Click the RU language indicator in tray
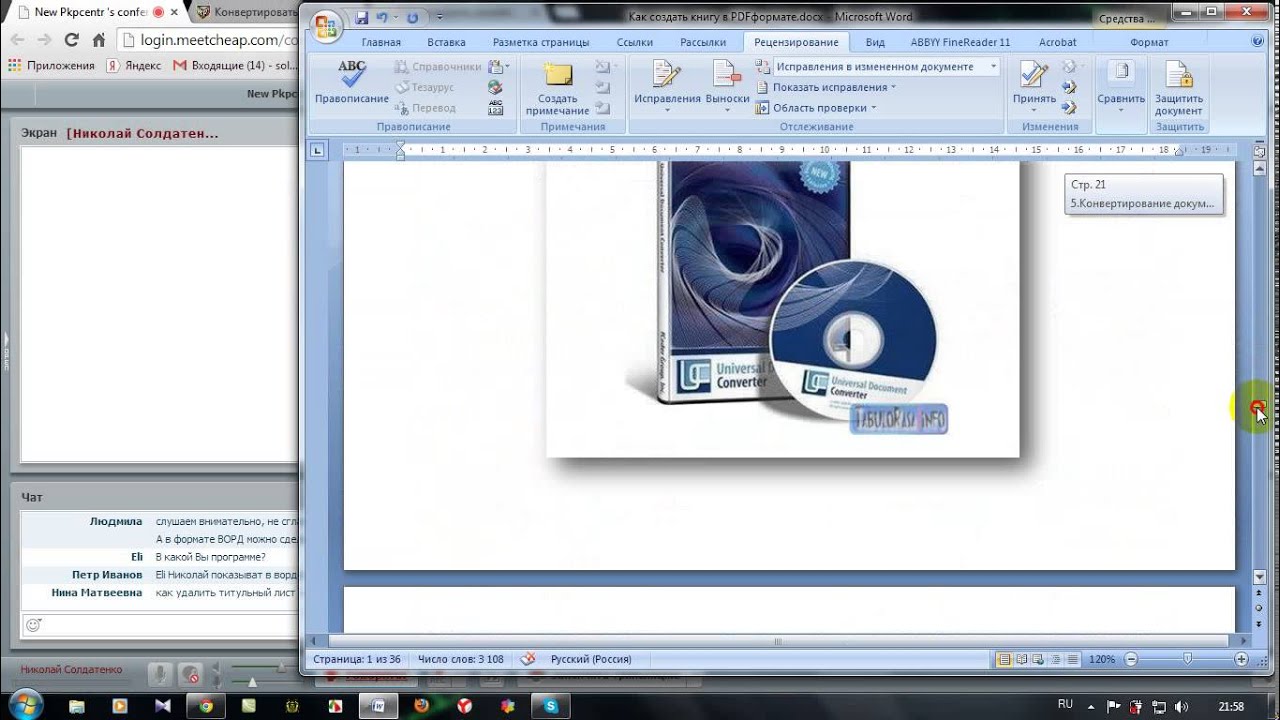Screen dimensions: 1280x720 pyautogui.click(x=1065, y=705)
